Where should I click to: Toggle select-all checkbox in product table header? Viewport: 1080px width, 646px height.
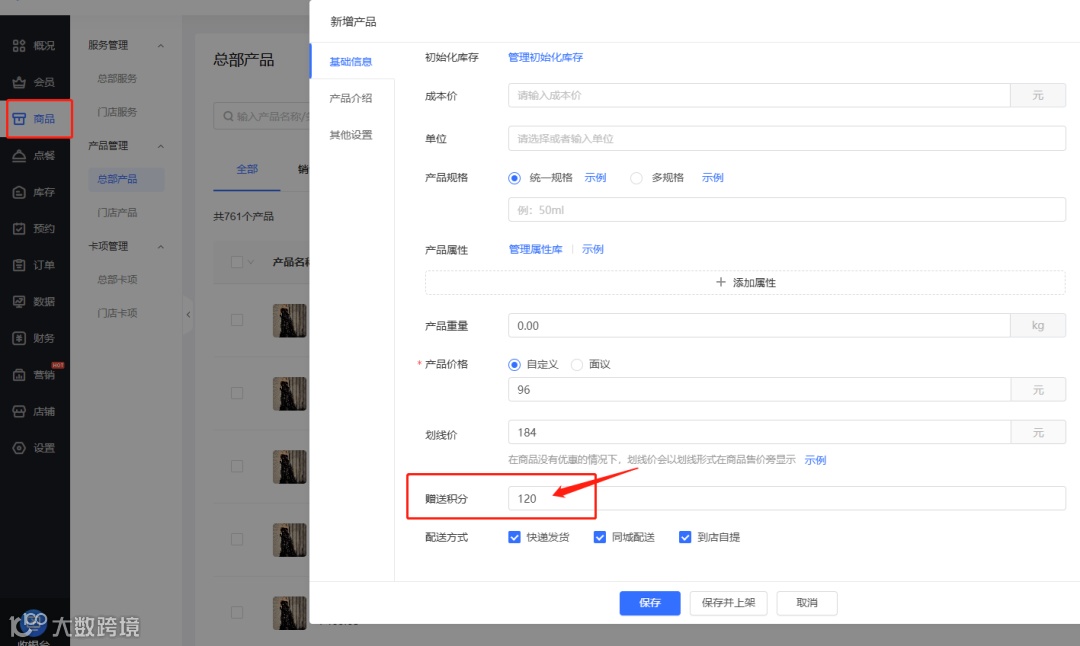tap(237, 262)
